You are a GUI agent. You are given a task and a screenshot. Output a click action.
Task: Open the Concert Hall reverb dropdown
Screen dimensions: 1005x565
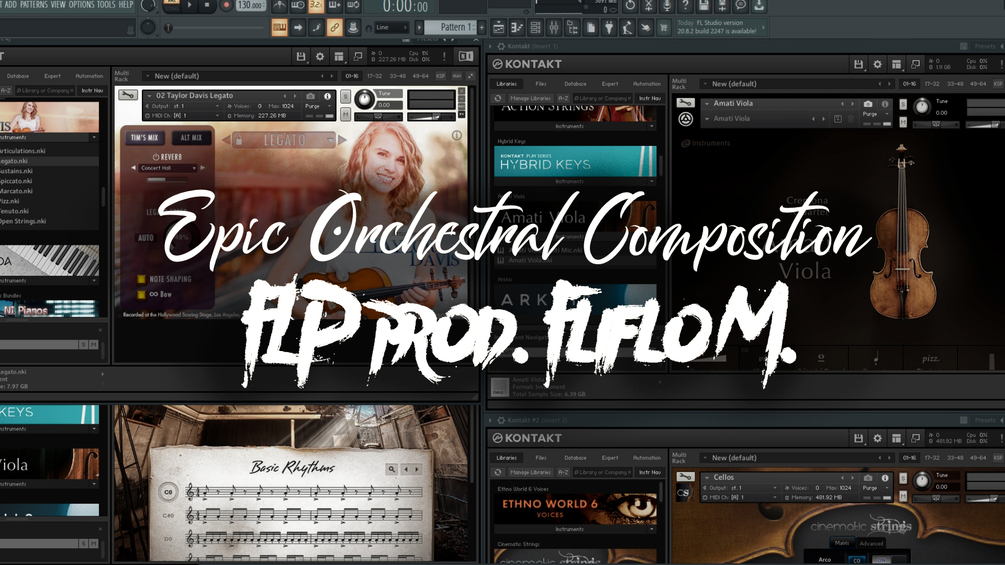pyautogui.click(x=167, y=168)
